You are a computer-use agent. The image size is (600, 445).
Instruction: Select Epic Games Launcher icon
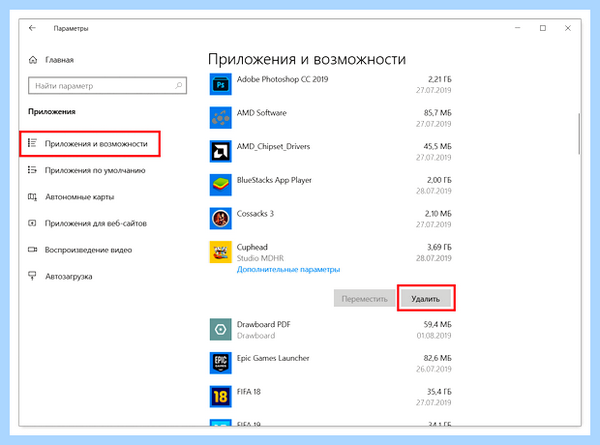(220, 363)
